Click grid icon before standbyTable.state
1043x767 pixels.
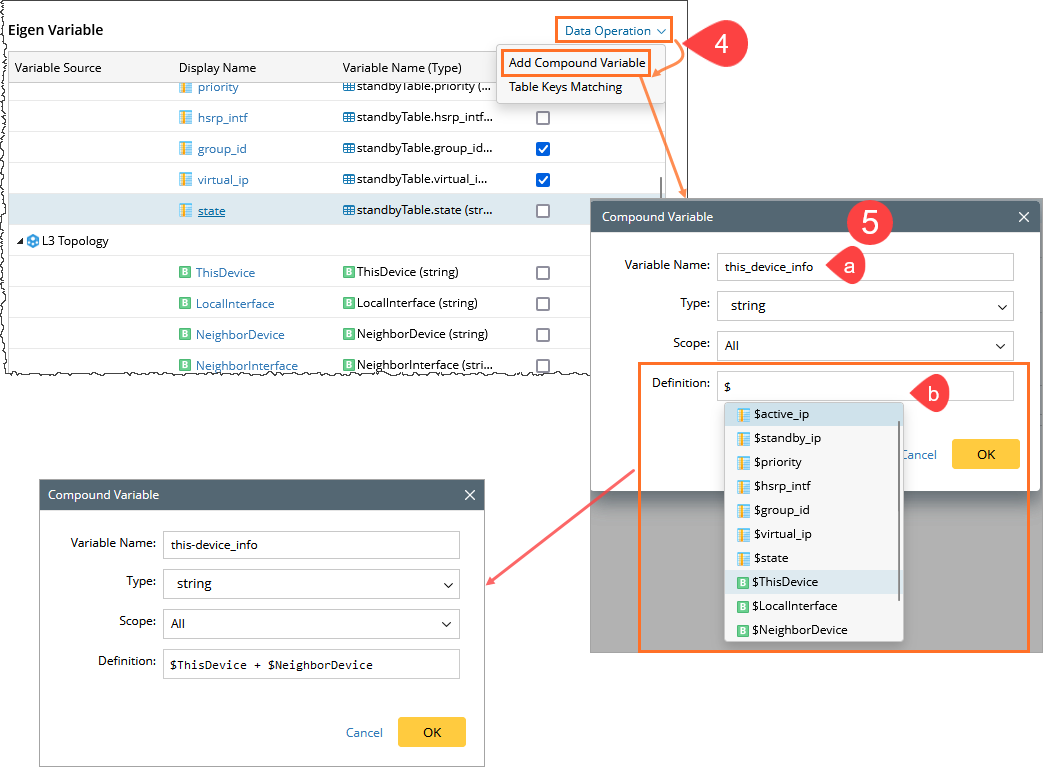(x=349, y=210)
